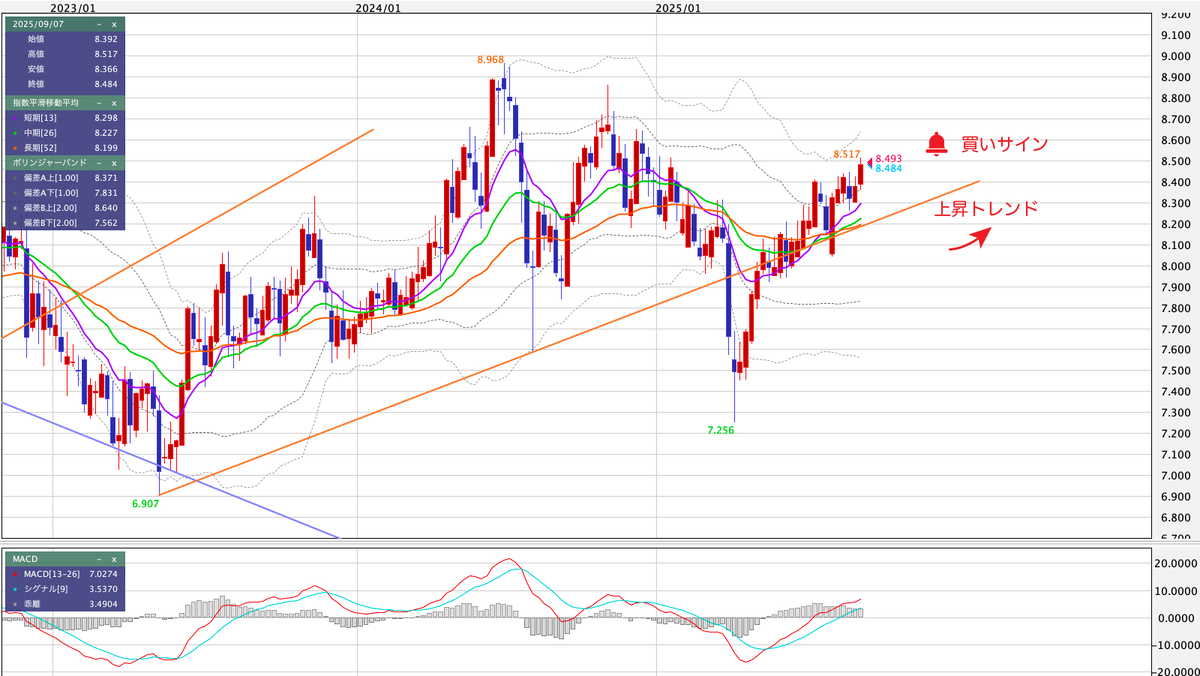Screen dimensions: 1200x676
Task: Close the MACD legend panel
Action: pyautogui.click(x=114, y=559)
